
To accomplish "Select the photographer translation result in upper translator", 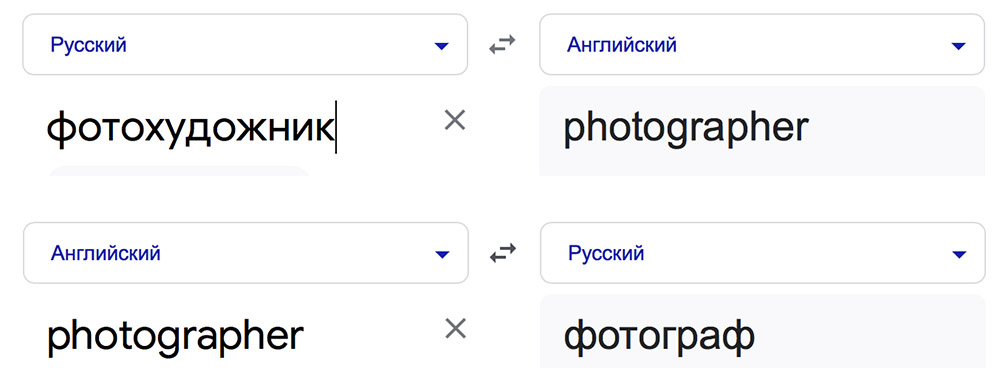I will (686, 129).
